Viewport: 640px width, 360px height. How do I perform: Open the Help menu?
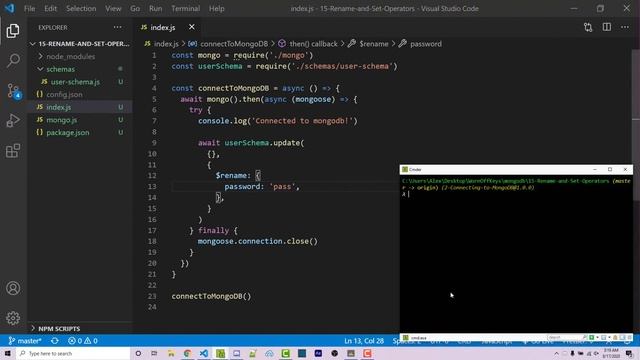pos(217,8)
